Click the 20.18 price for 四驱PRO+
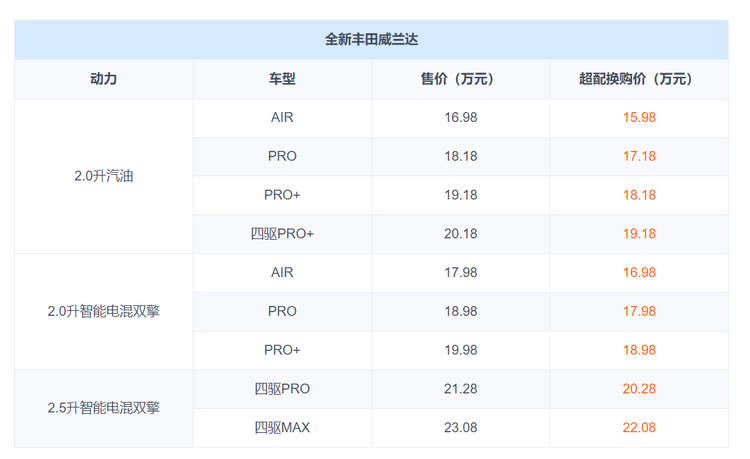This screenshot has height=459, width=750. click(x=460, y=234)
